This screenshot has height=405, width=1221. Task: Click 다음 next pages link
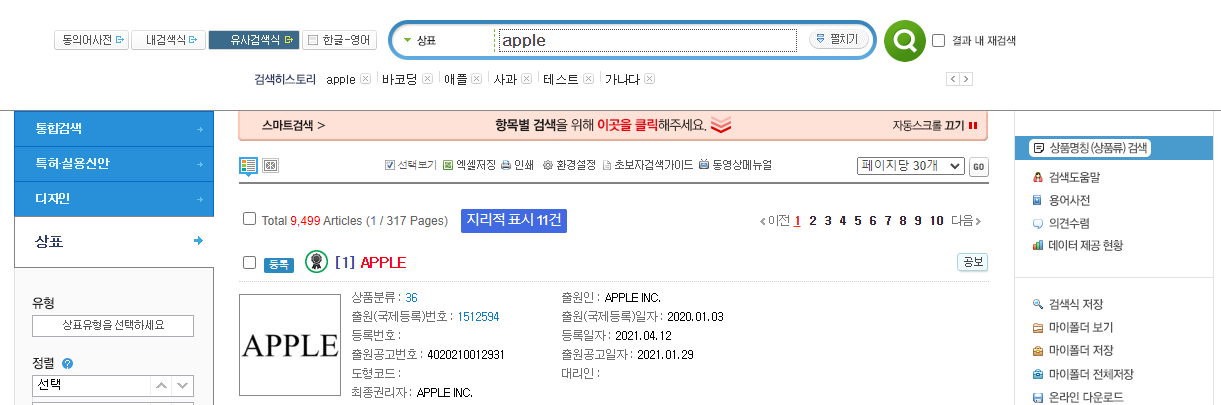965,220
